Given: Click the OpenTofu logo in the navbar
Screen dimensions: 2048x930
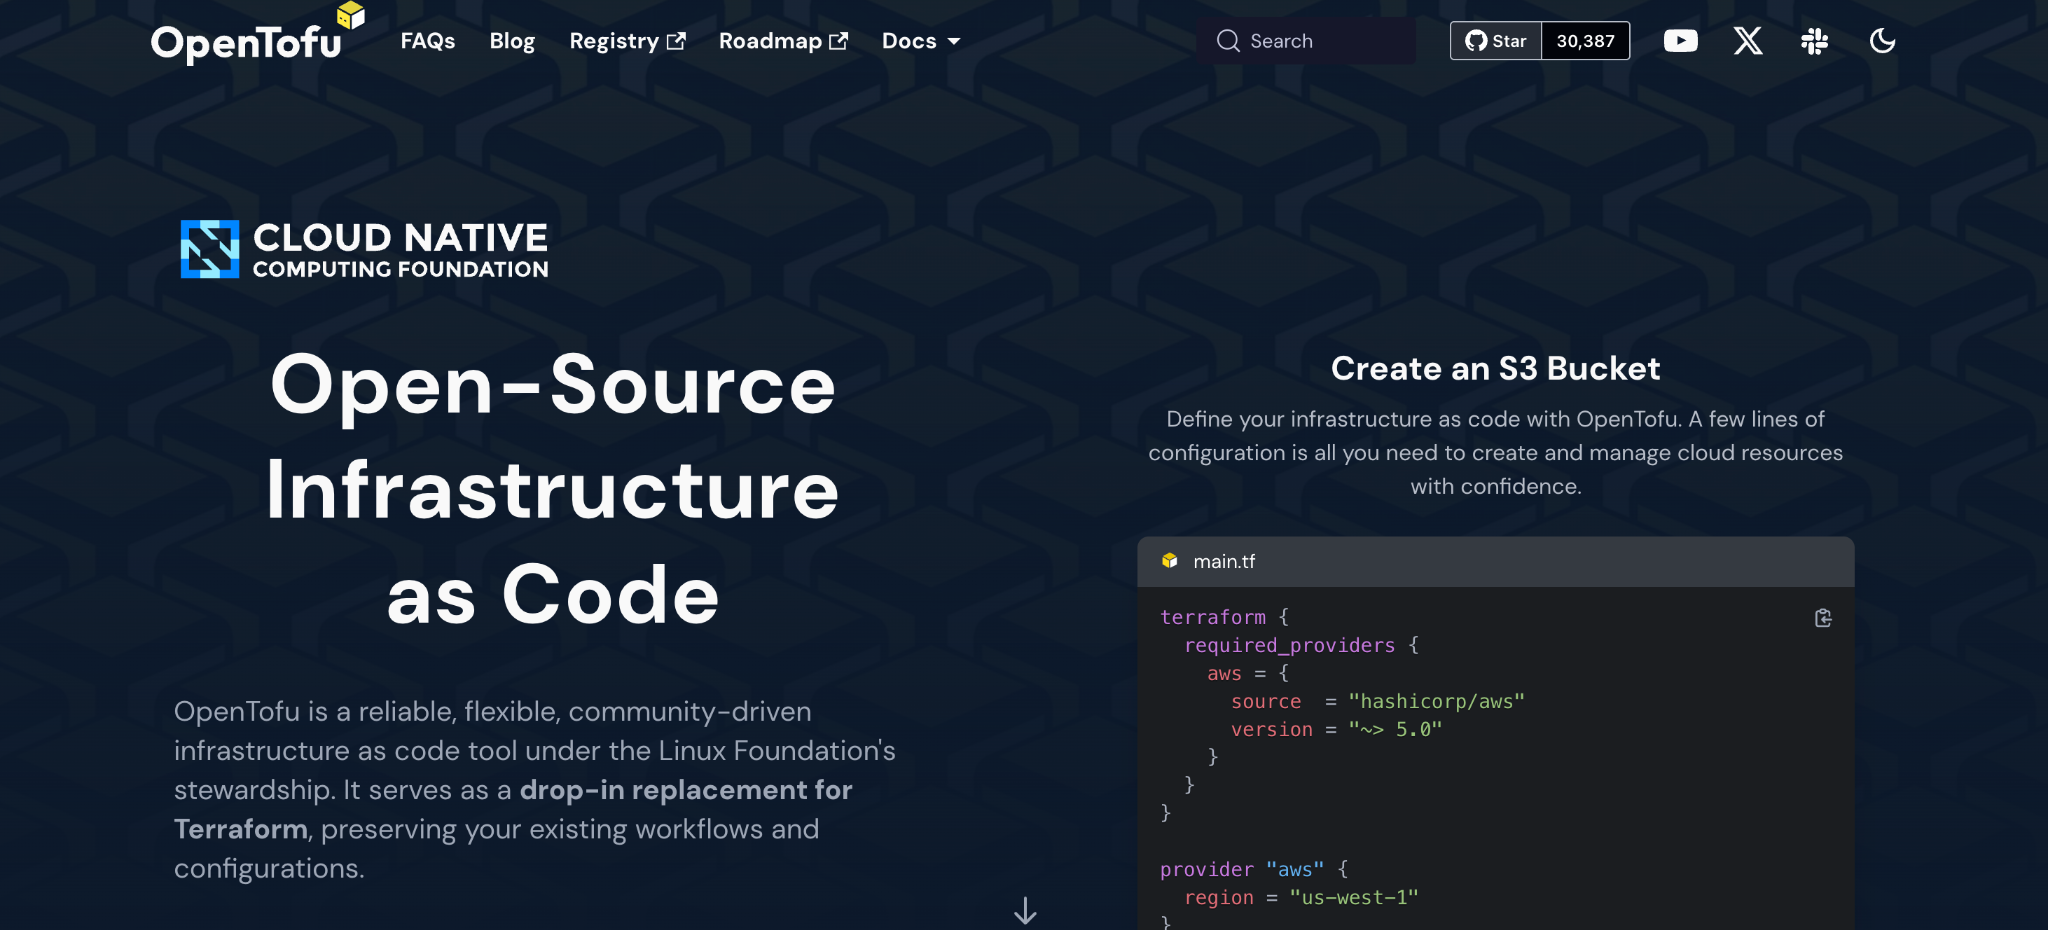Looking at the screenshot, I should 257,36.
